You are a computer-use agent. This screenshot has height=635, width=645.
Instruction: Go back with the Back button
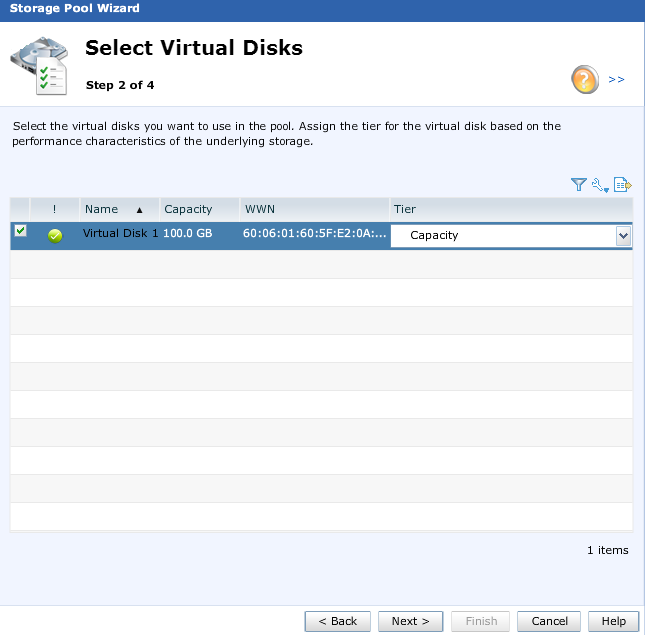337,621
